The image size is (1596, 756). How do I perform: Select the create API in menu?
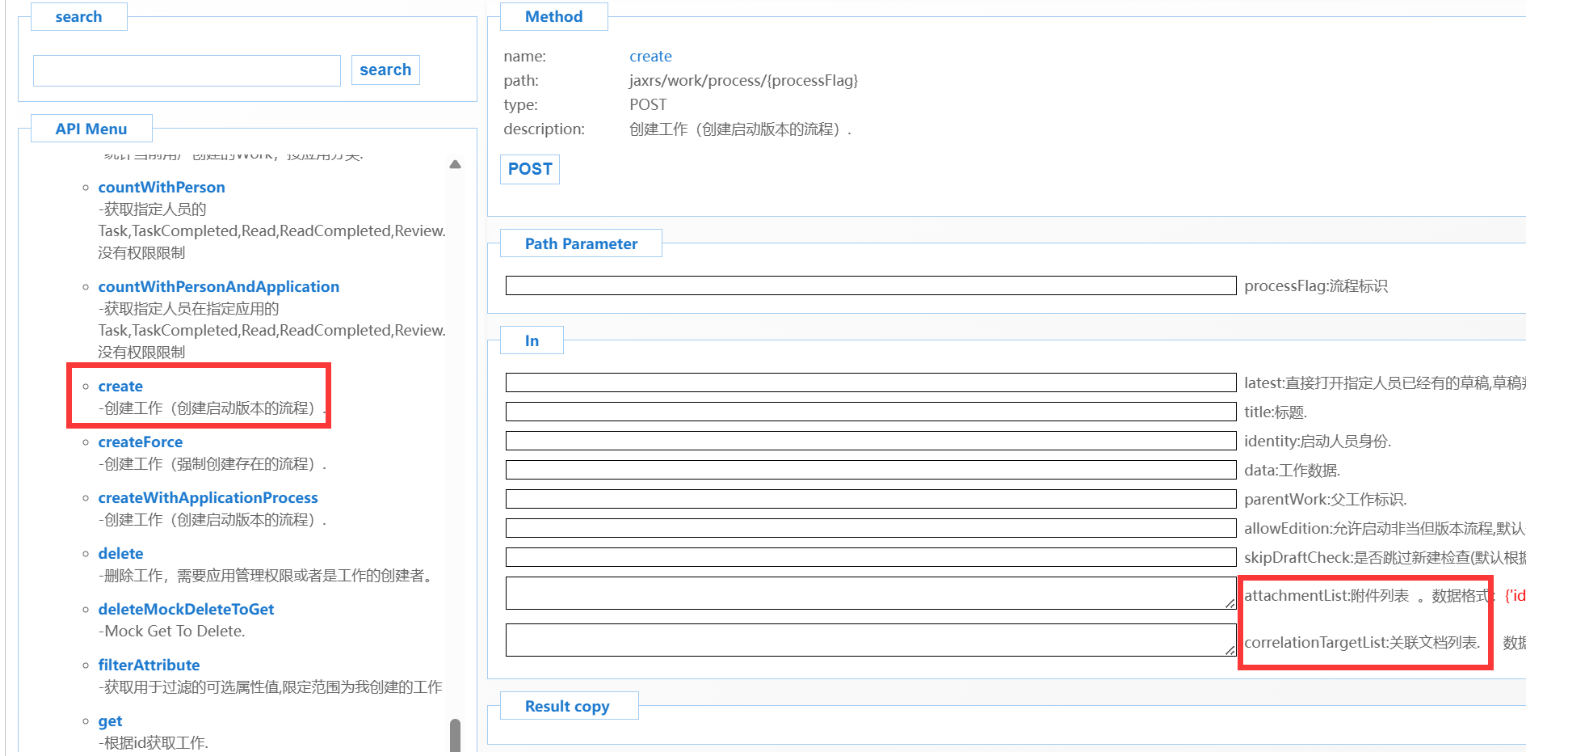pos(120,386)
